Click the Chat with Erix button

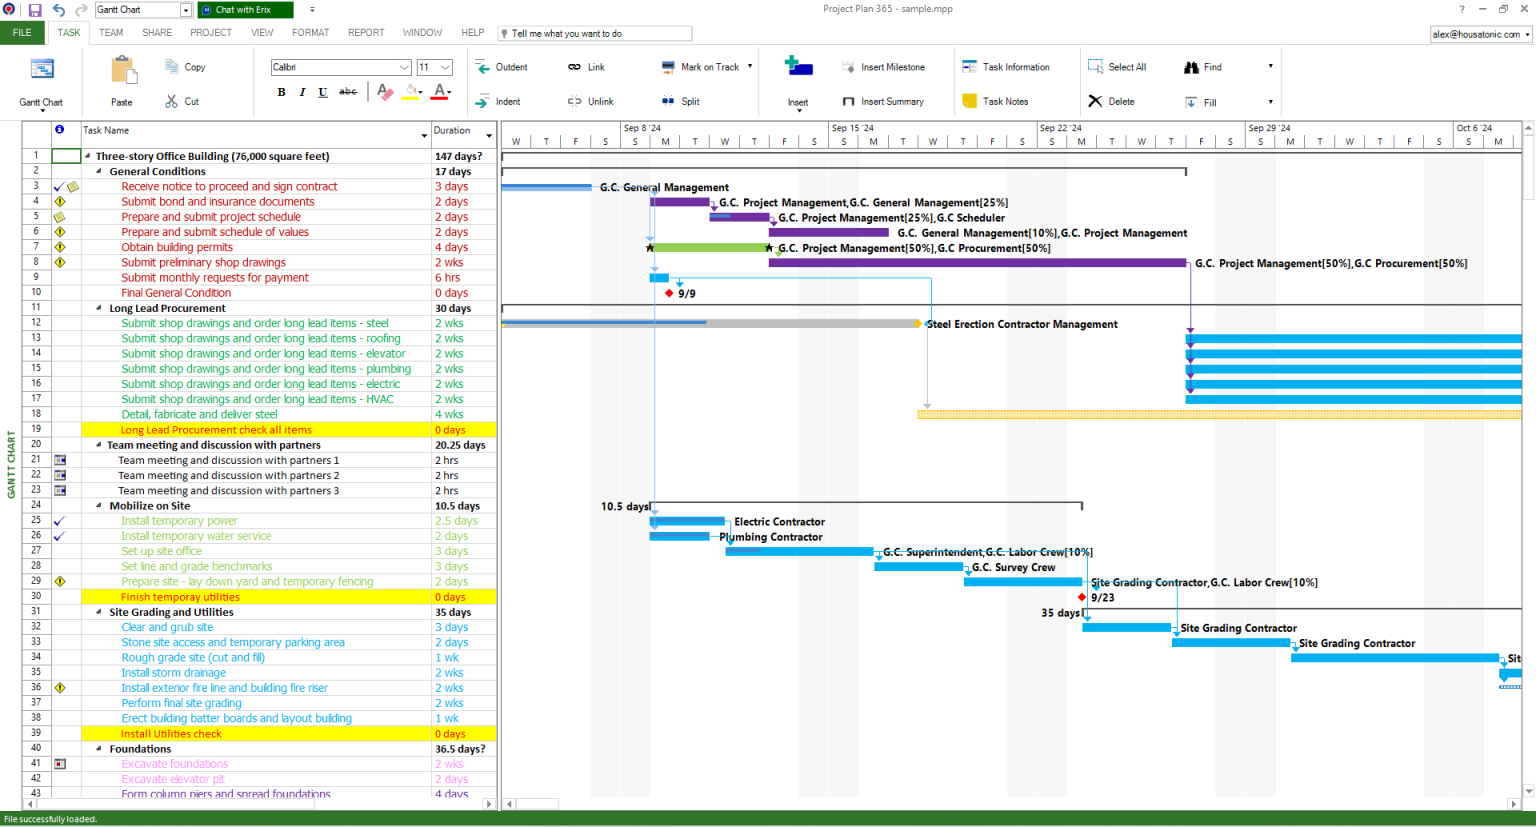click(245, 10)
